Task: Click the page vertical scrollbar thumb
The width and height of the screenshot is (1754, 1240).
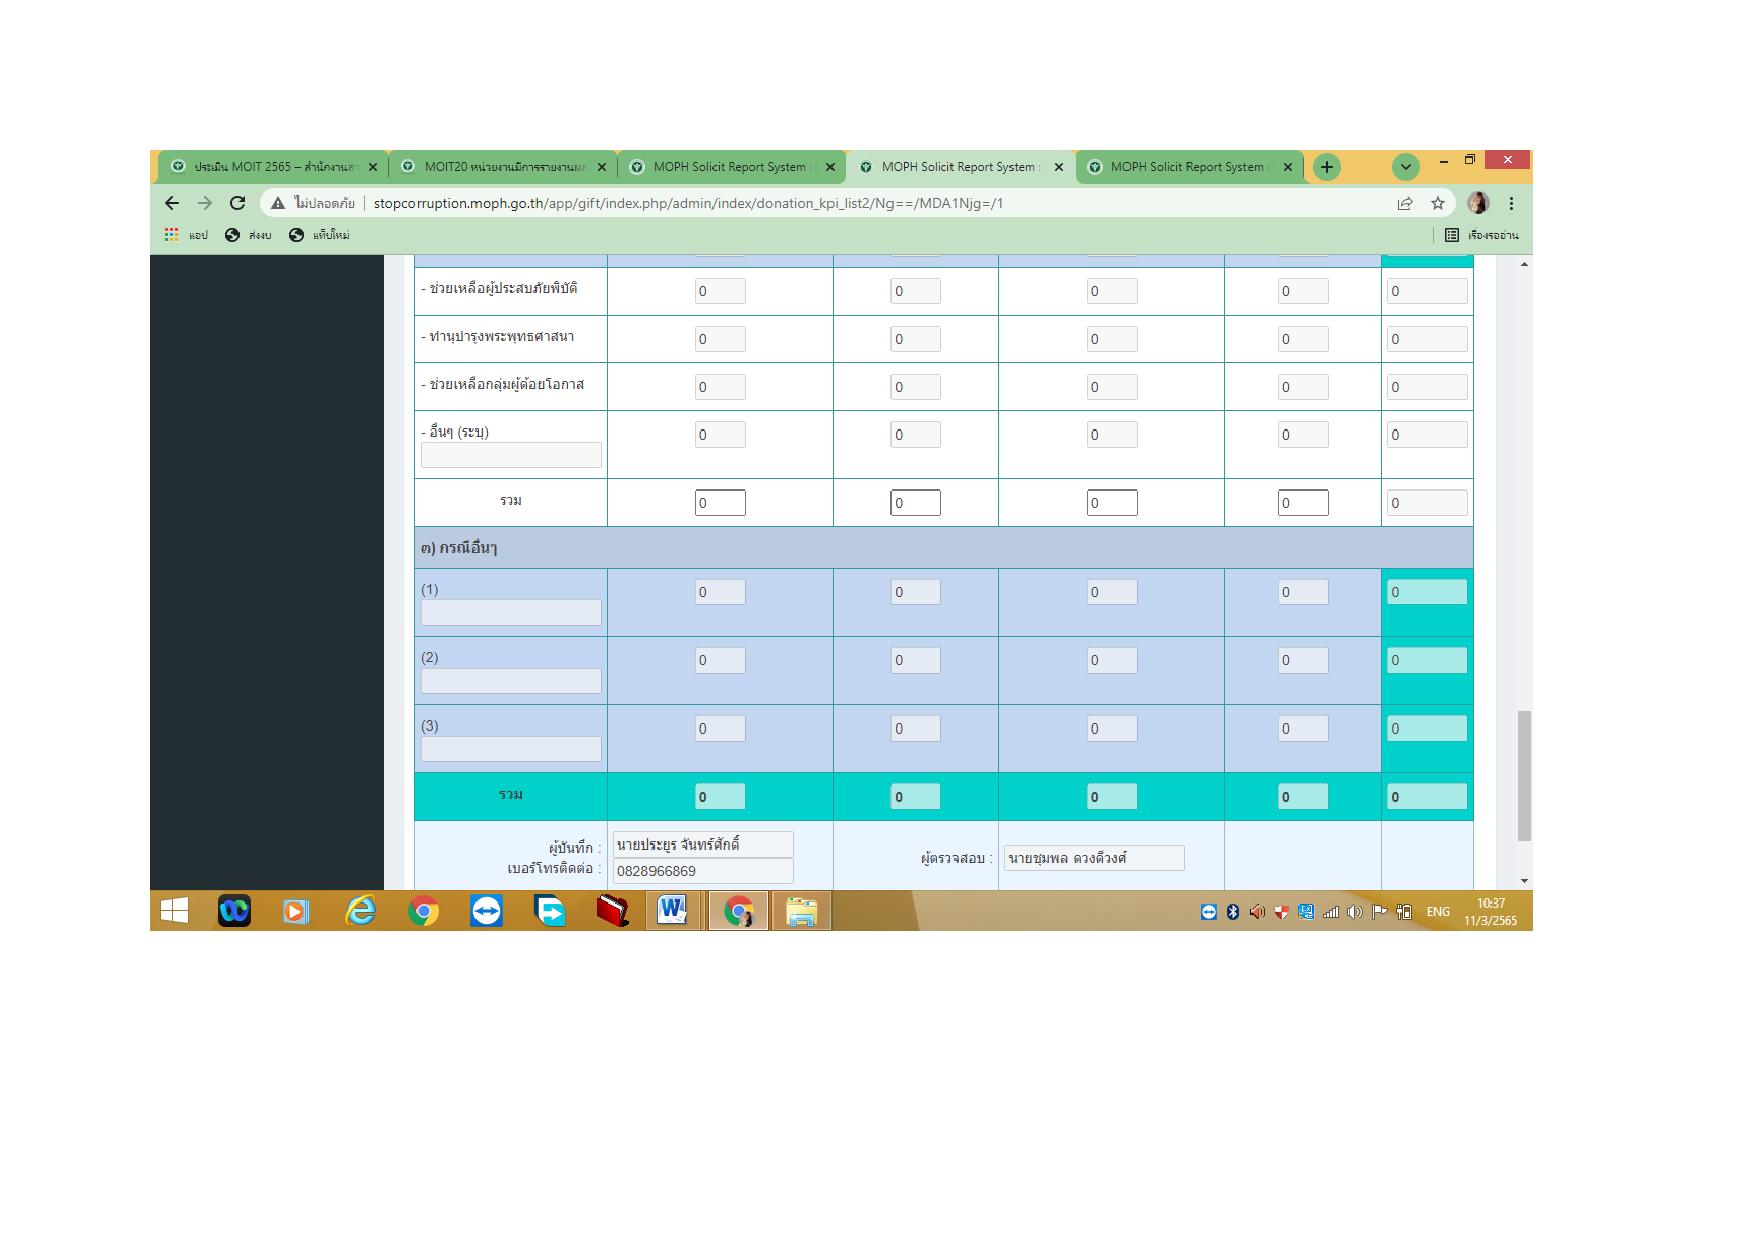Action: [1524, 776]
